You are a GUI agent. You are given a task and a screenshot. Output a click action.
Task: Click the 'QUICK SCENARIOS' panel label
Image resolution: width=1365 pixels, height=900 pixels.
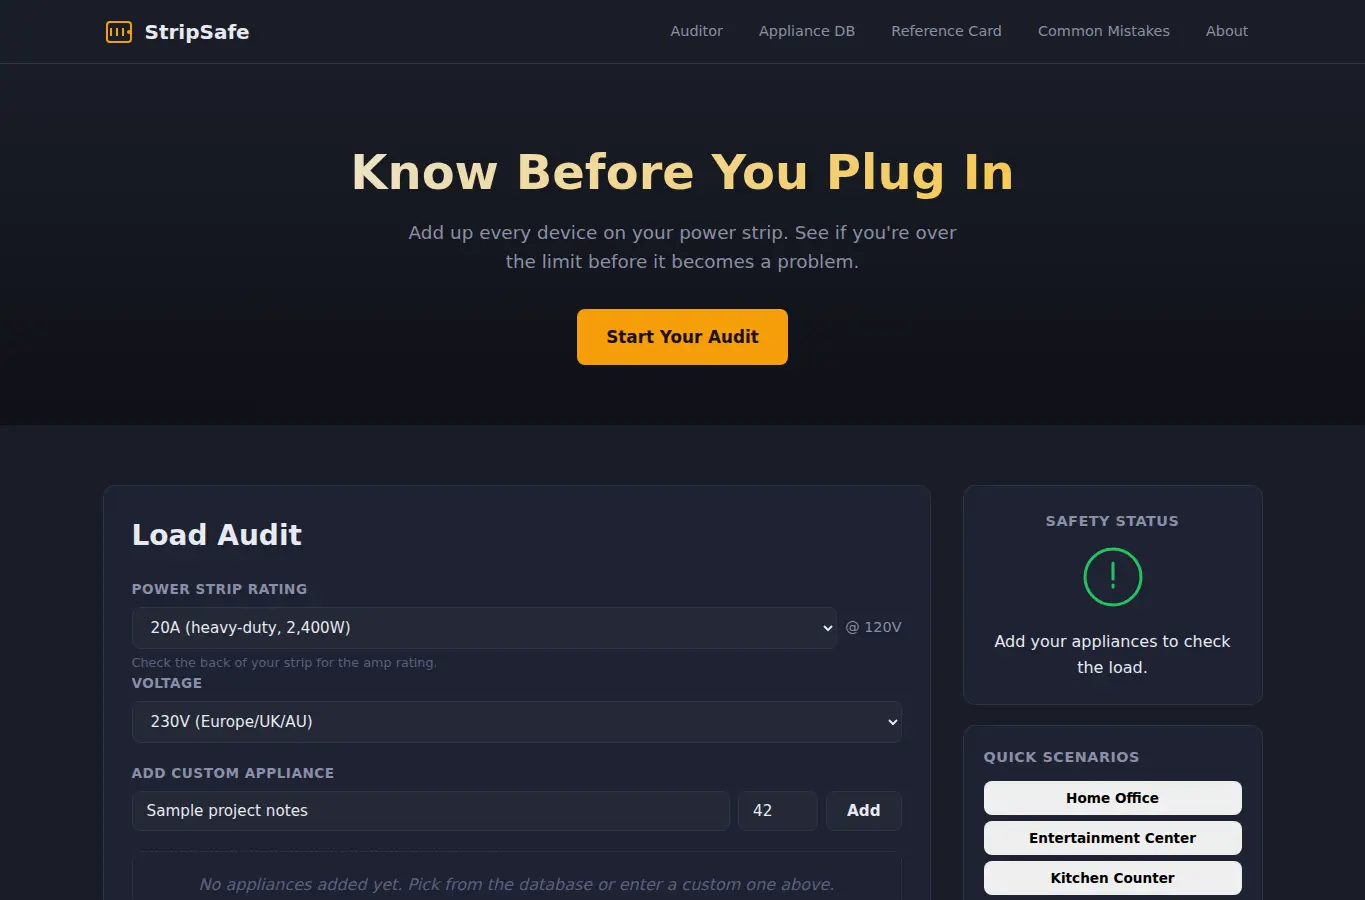pyautogui.click(x=1061, y=757)
